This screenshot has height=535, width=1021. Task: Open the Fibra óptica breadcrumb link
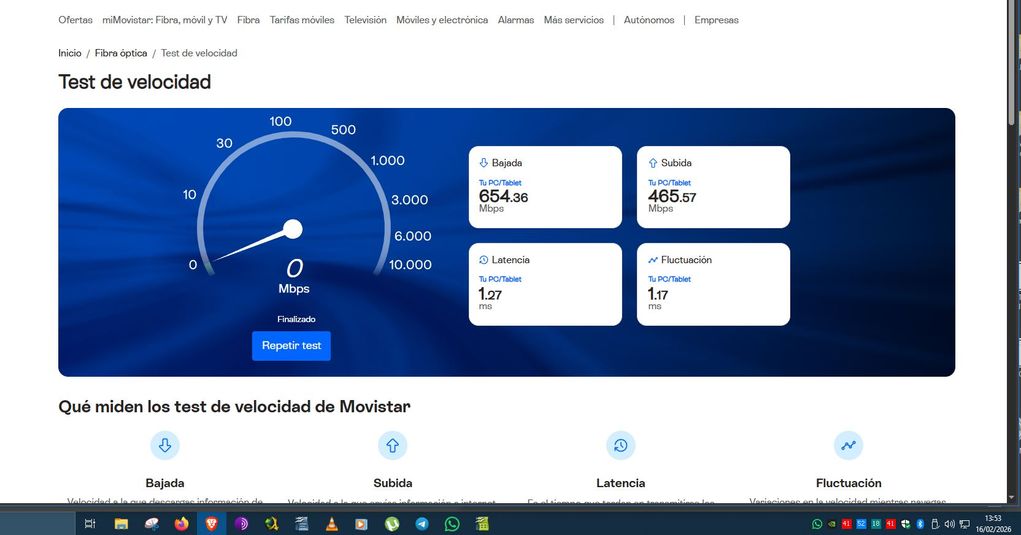point(121,53)
